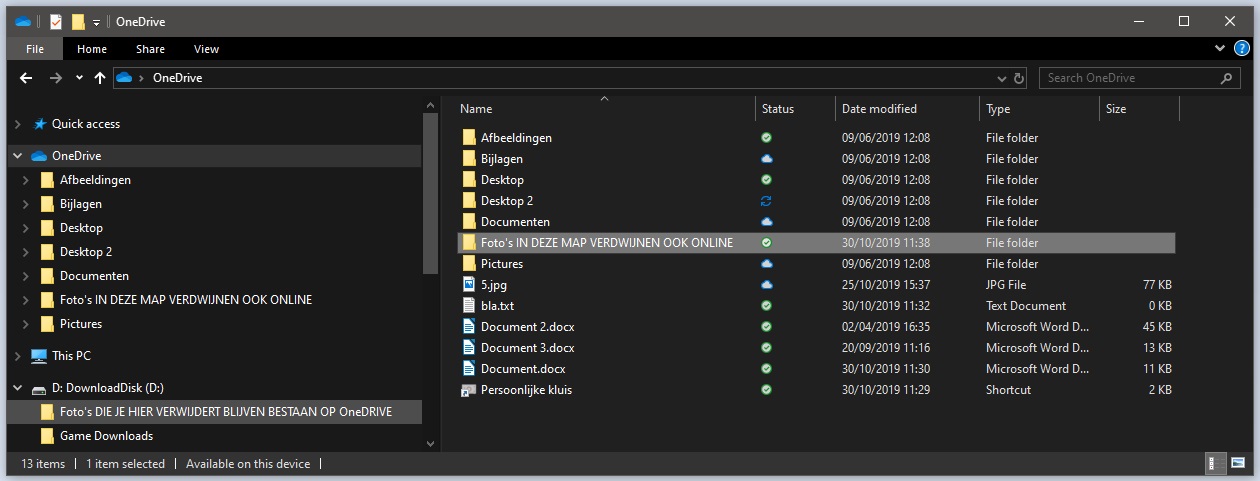Switch to the Details view layout
Screen dimensions: 1260x481
(x=1213, y=464)
